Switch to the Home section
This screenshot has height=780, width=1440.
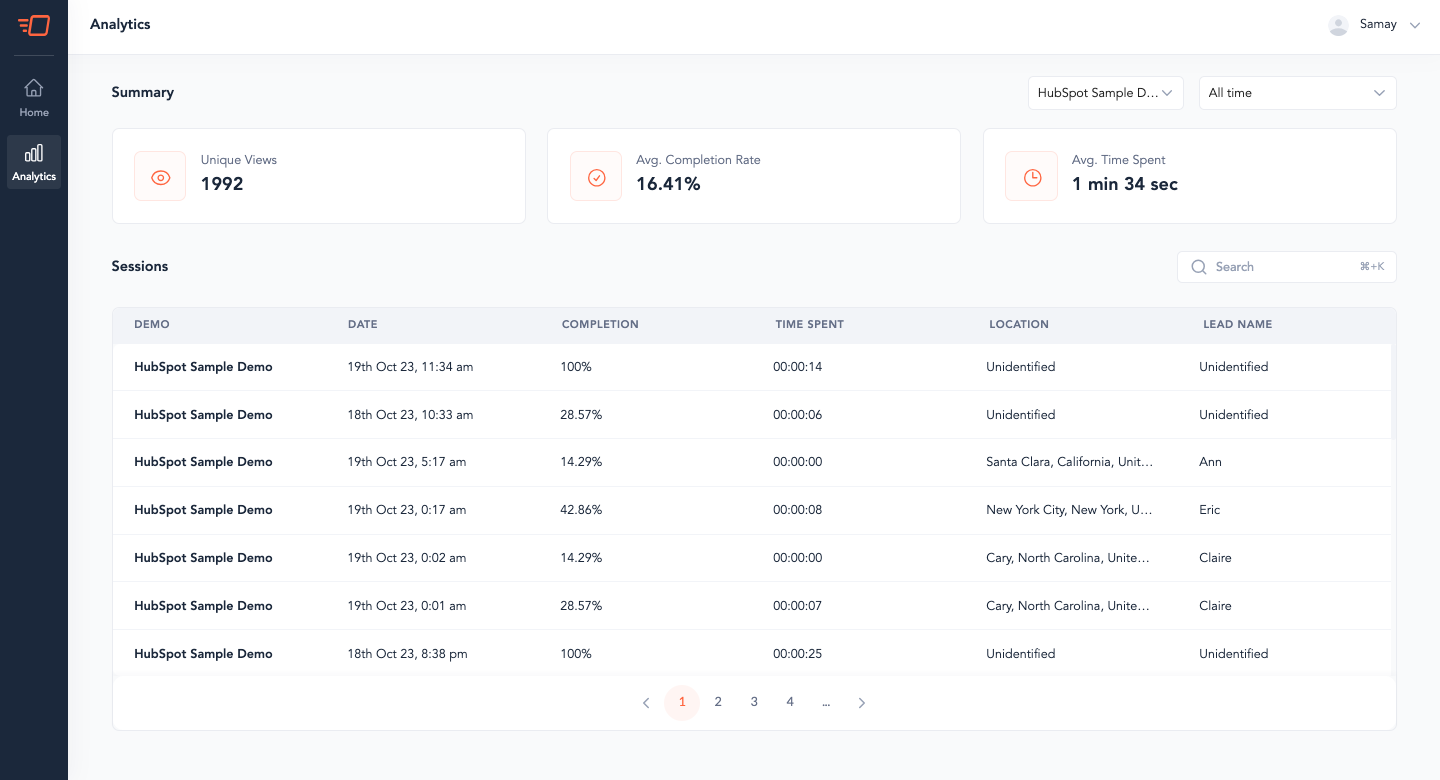point(34,97)
